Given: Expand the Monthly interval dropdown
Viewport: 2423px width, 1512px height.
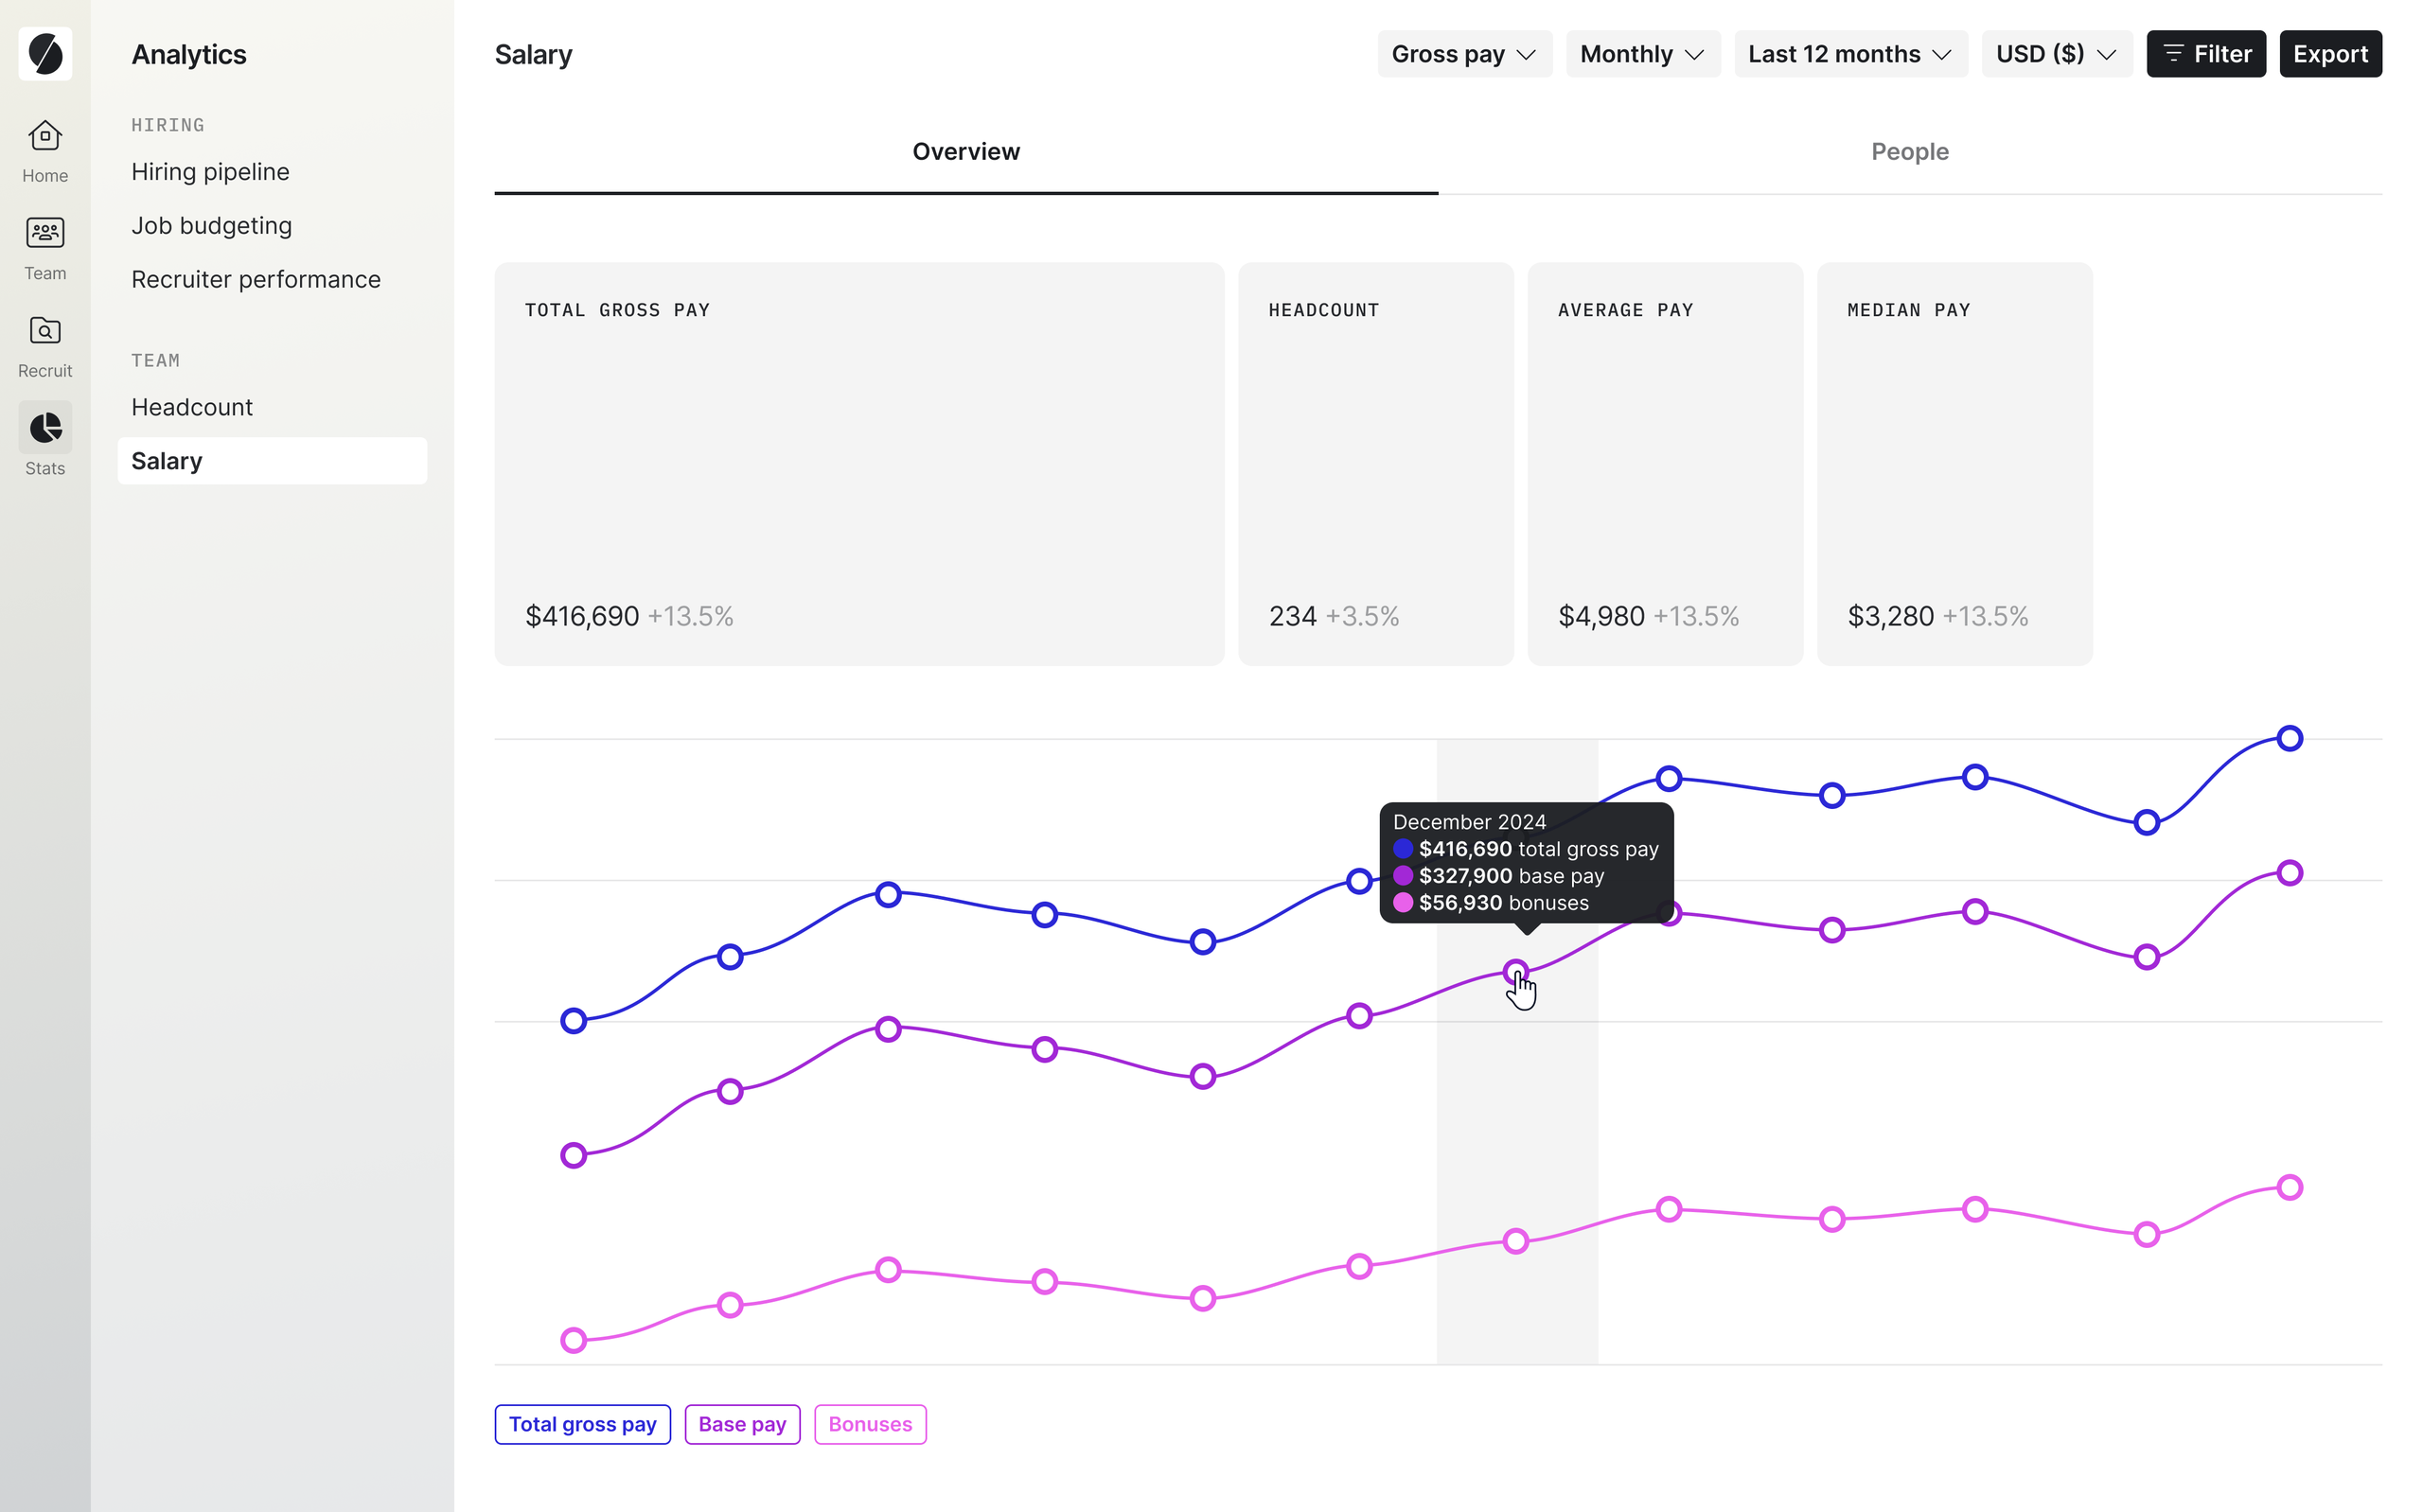Looking at the screenshot, I should click(1642, 54).
